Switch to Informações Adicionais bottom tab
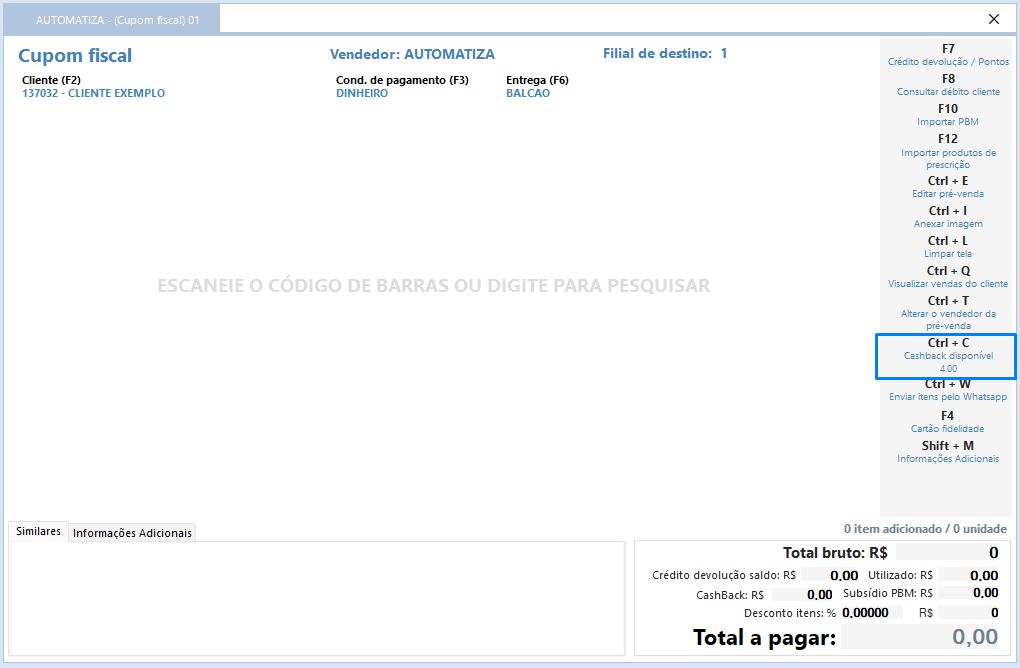The image size is (1020, 668). point(132,533)
